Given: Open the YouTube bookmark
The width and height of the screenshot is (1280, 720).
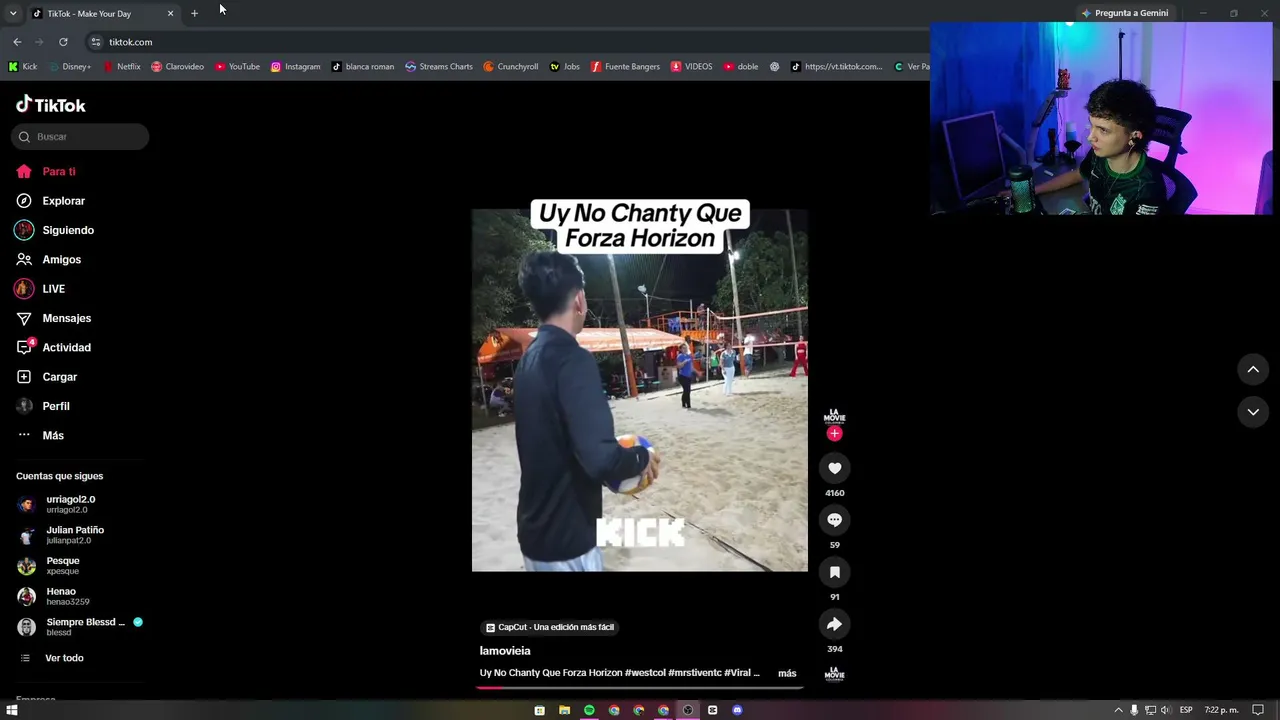Looking at the screenshot, I should (237, 67).
